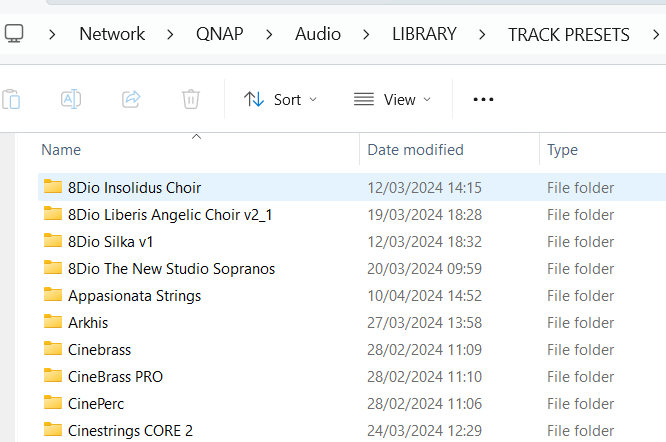Select the Arkhis folder name

click(88, 323)
